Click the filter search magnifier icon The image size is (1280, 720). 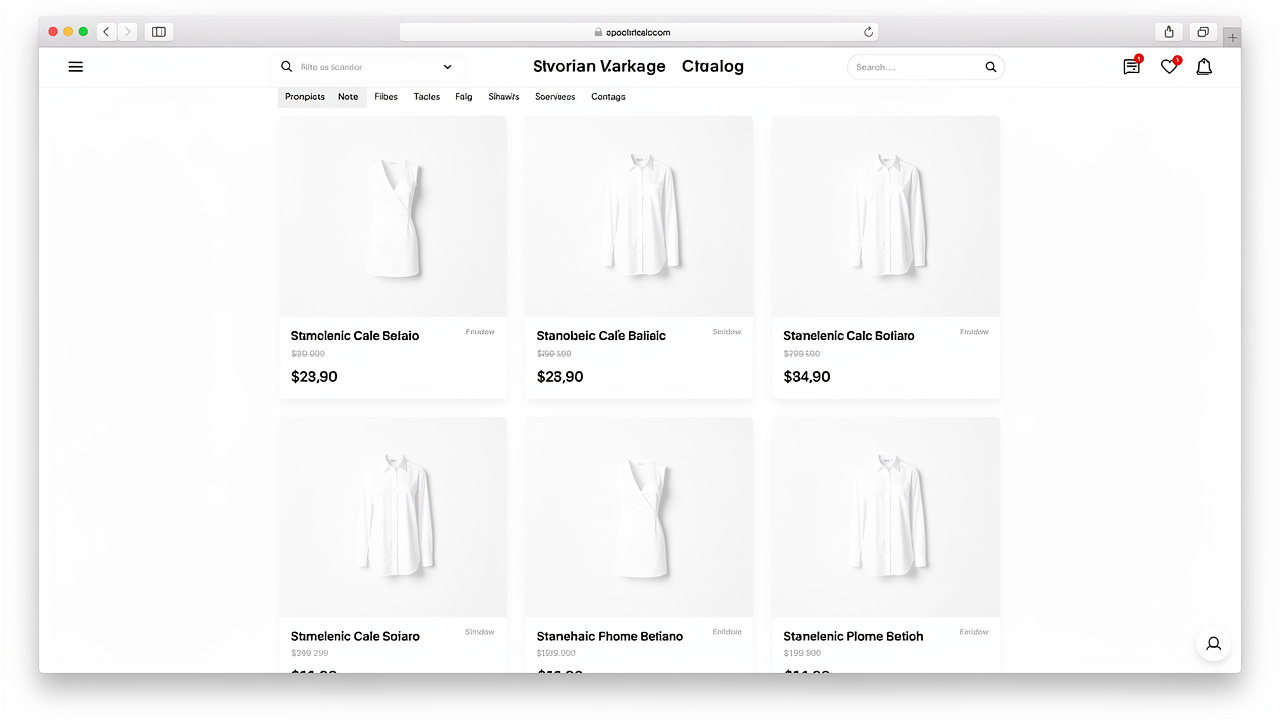pos(287,67)
